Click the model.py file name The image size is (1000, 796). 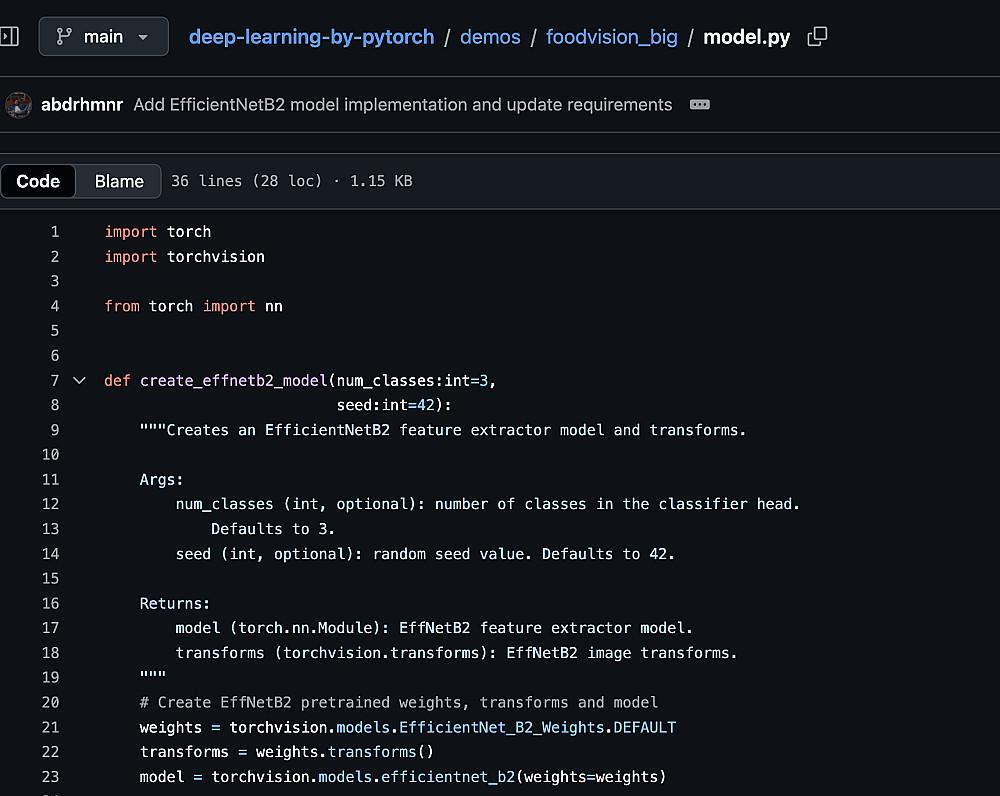[x=746, y=37]
